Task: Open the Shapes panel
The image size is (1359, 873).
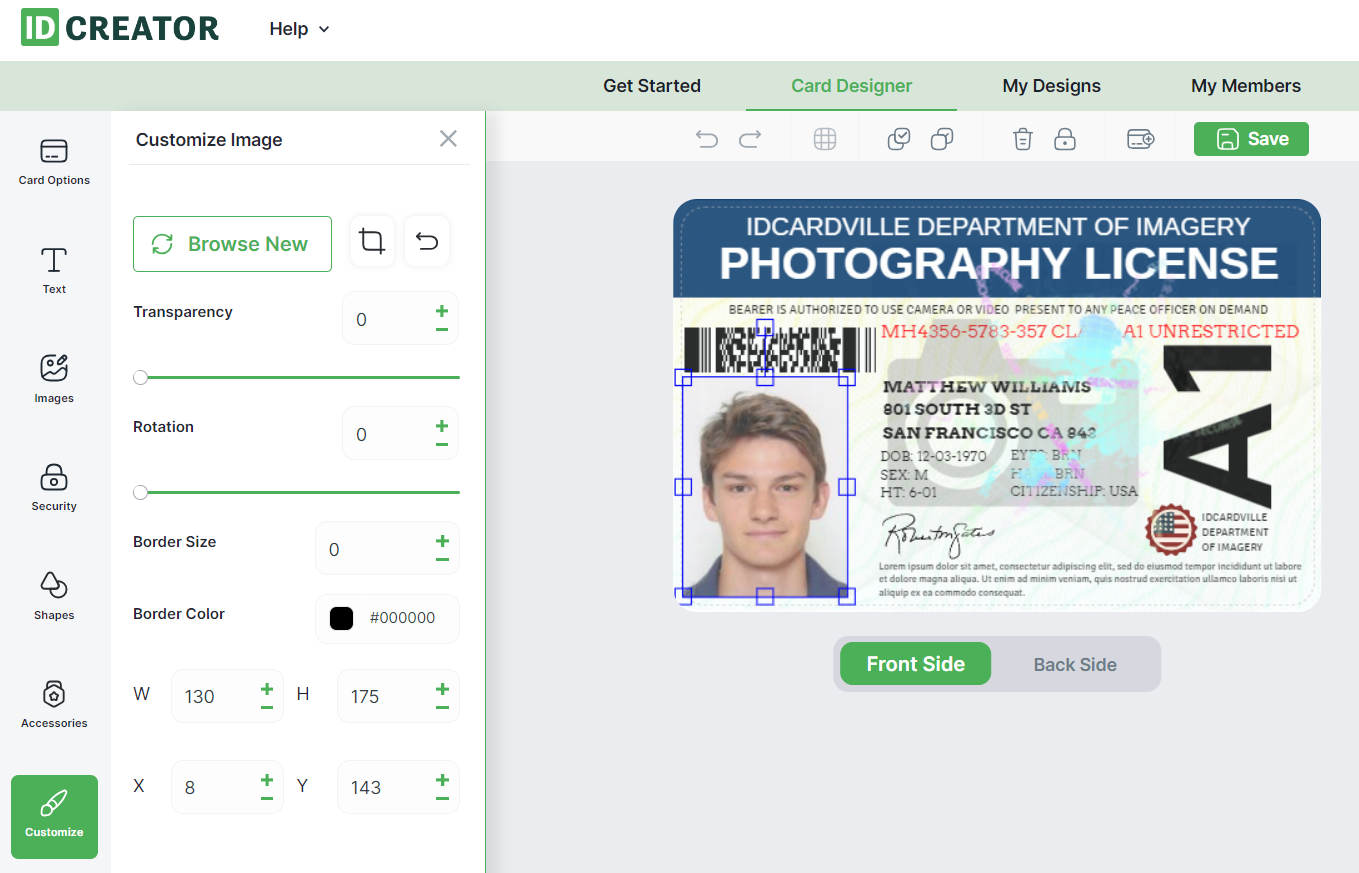Action: tap(54, 596)
